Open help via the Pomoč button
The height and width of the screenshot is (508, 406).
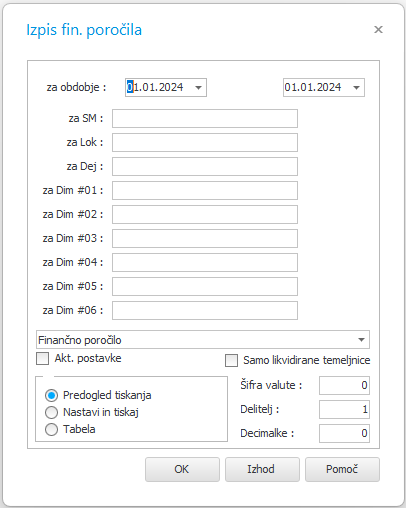pos(342,469)
